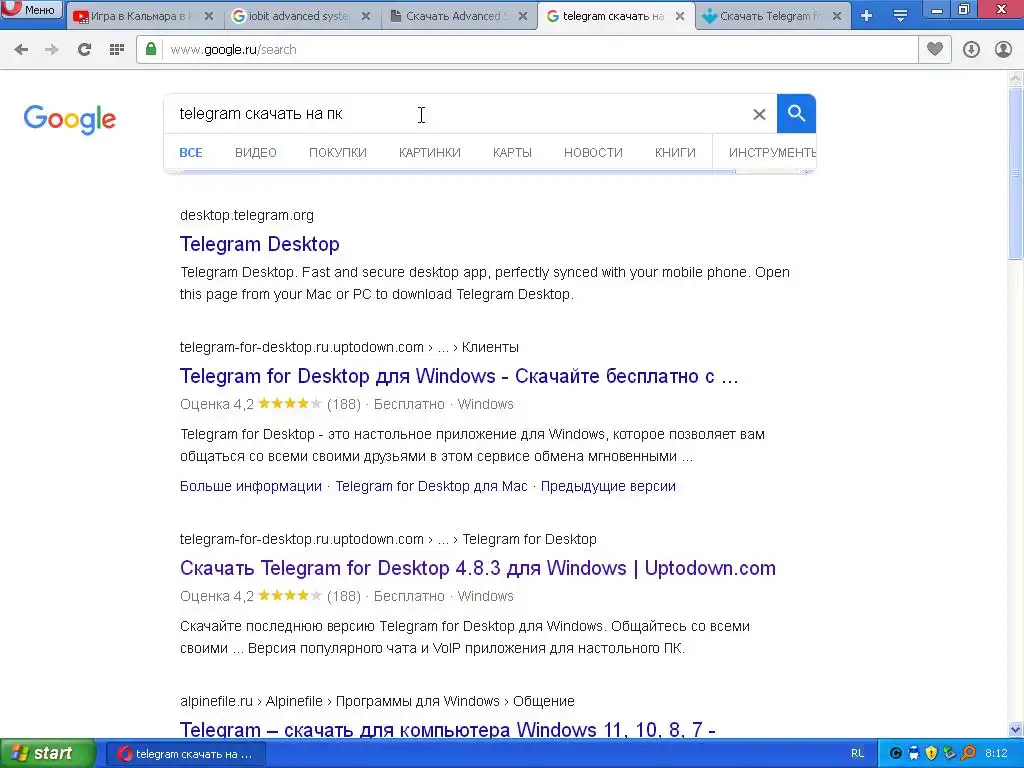Go back to the previous page
This screenshot has width=1024, height=768.
21,50
